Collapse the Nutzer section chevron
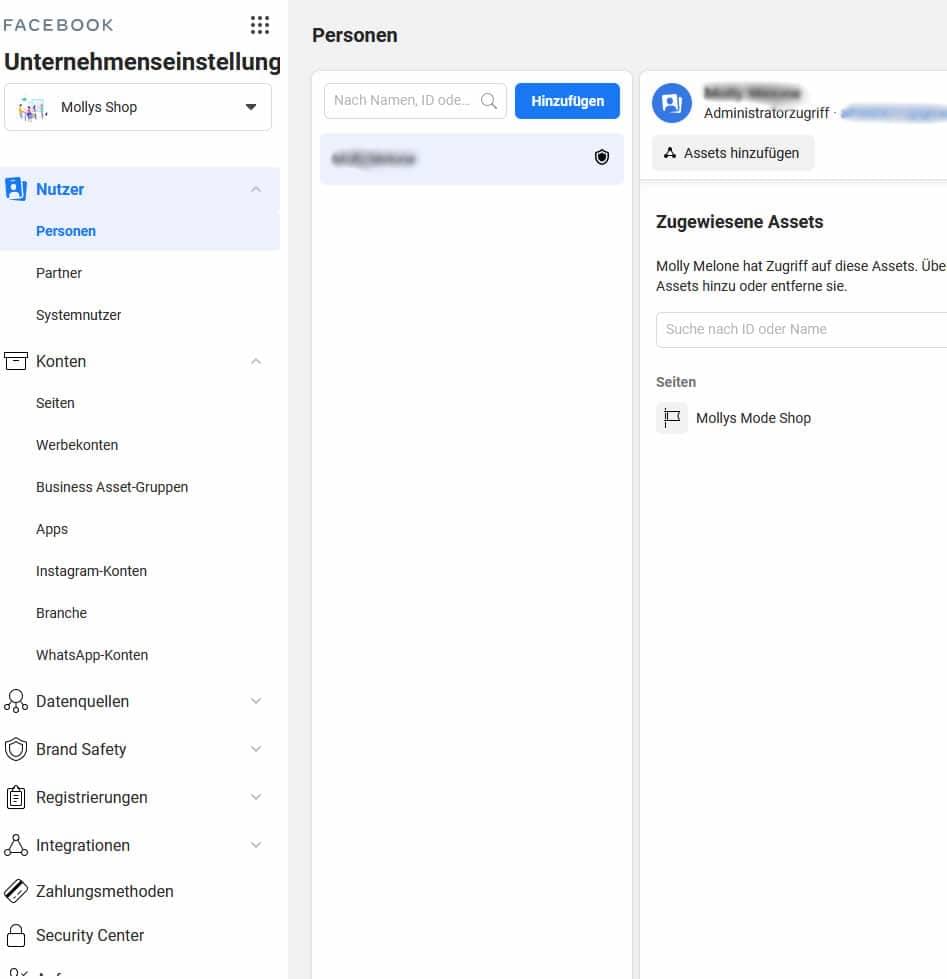 (x=256, y=189)
